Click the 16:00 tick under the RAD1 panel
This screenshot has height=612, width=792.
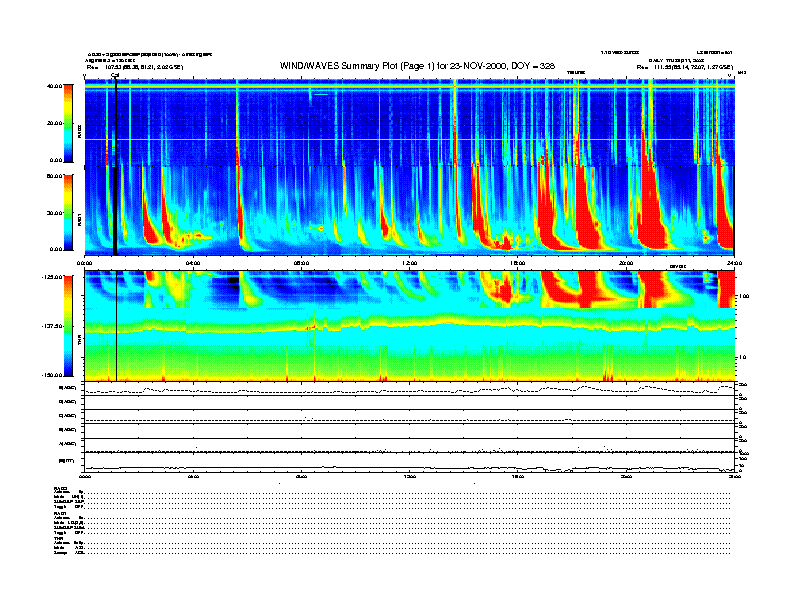pyautogui.click(x=518, y=263)
